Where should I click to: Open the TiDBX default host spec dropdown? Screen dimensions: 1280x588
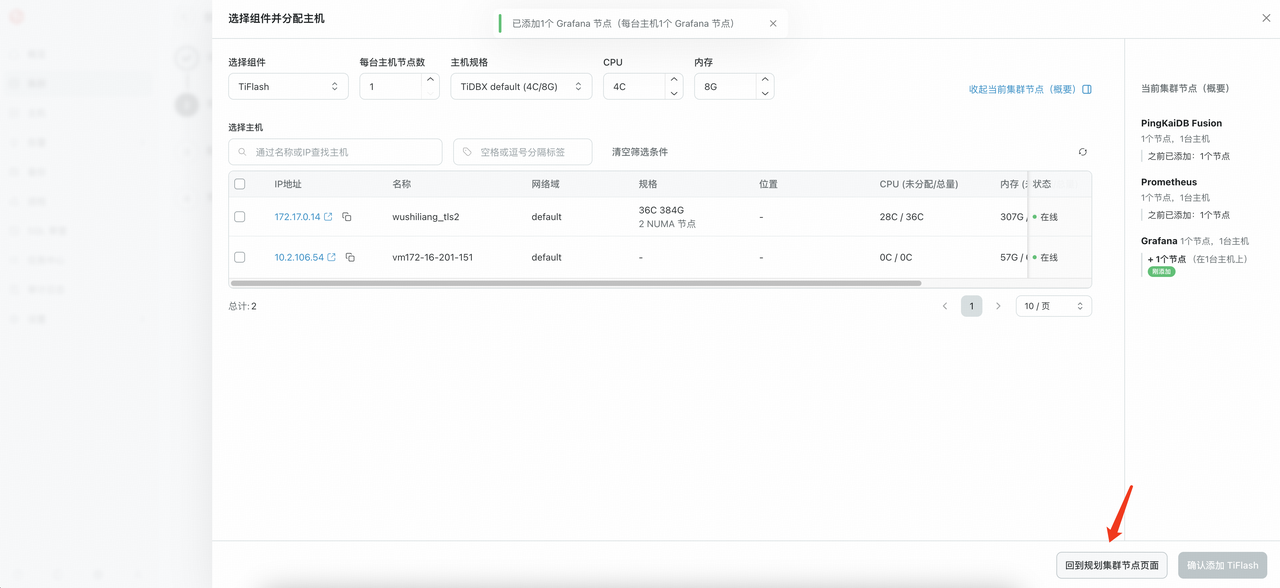[x=521, y=87]
